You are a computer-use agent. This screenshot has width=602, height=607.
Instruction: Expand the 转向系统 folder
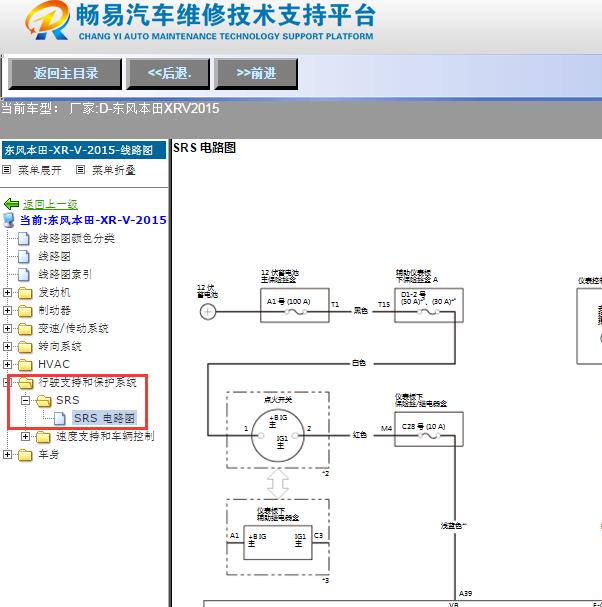tap(7, 346)
